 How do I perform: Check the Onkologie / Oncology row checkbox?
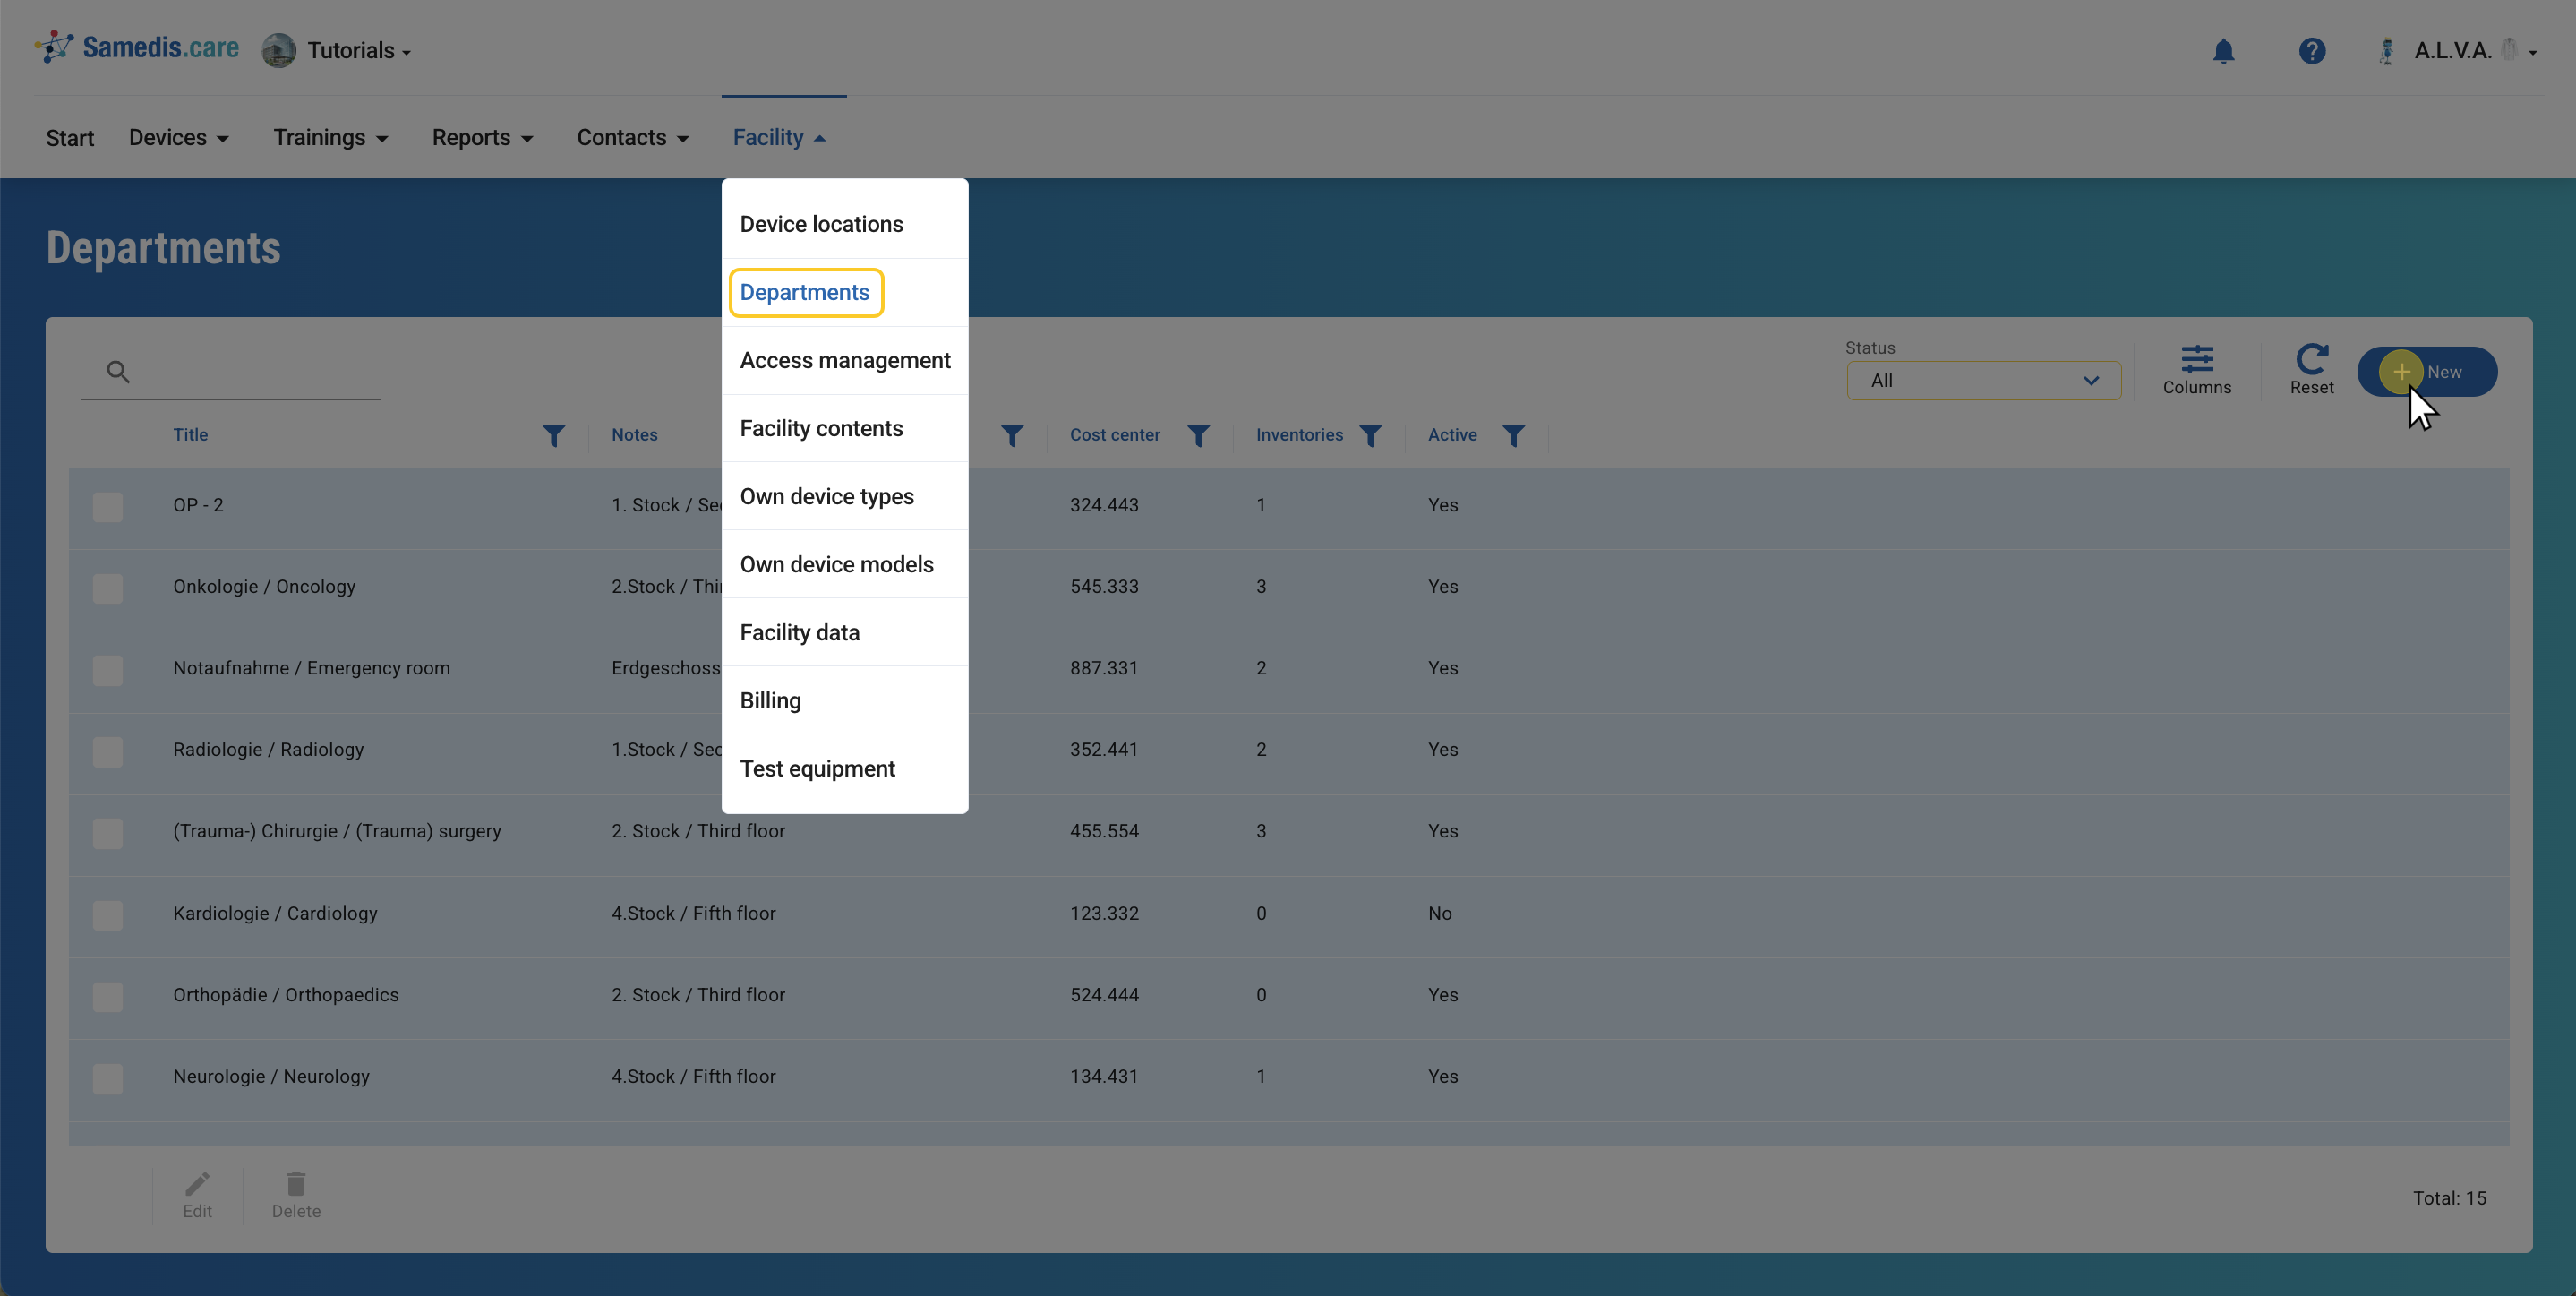click(x=108, y=588)
